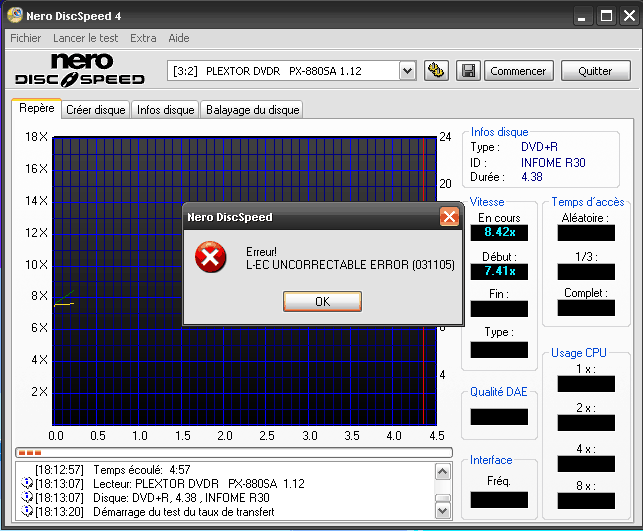This screenshot has height=531, width=643.
Task: Click the Durée value 4.38
Action: pos(531,177)
